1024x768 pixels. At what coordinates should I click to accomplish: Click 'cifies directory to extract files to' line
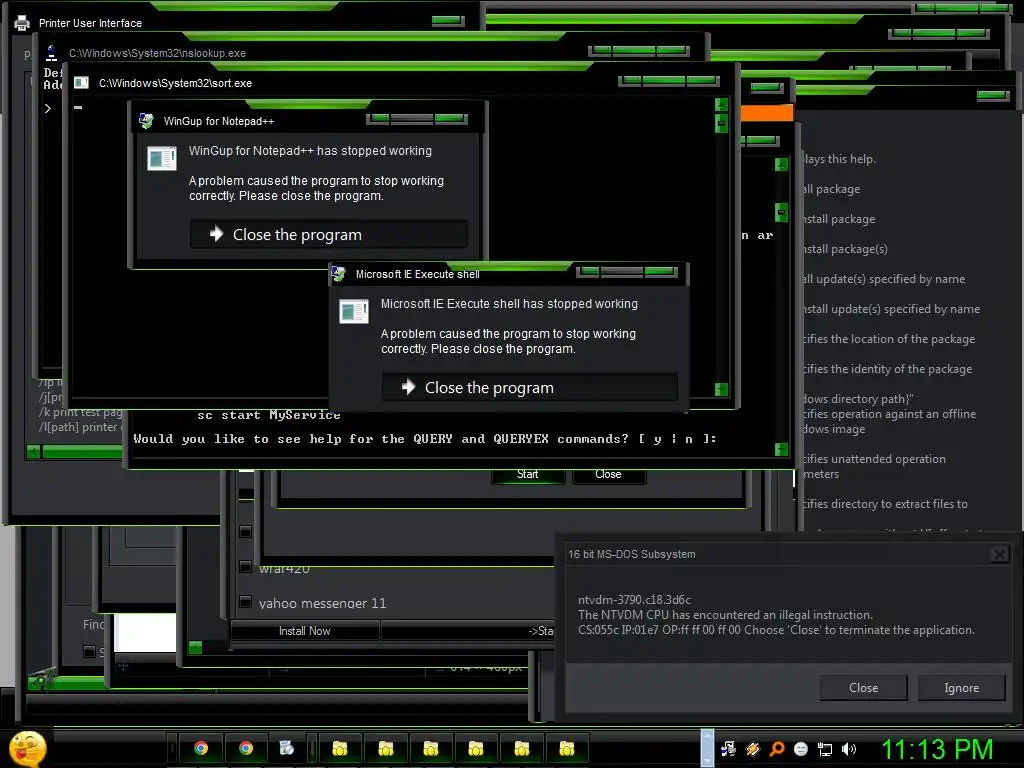pos(886,504)
